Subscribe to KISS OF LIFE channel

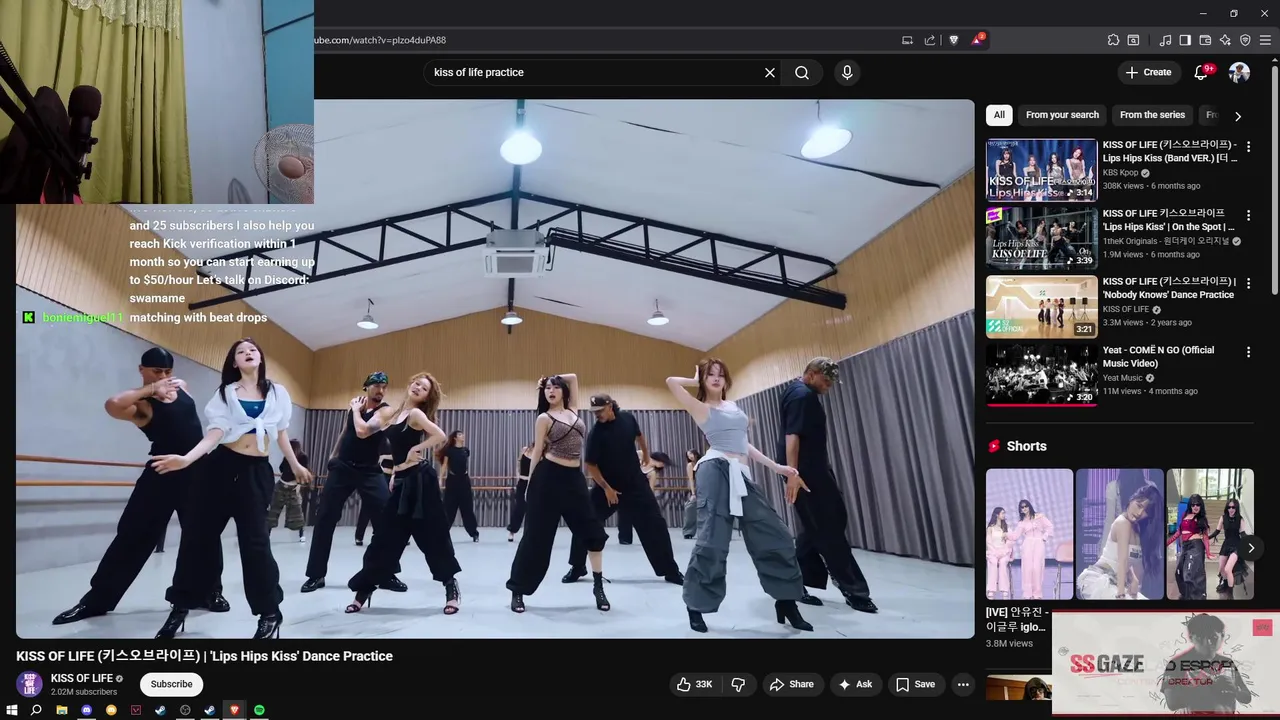tap(171, 684)
